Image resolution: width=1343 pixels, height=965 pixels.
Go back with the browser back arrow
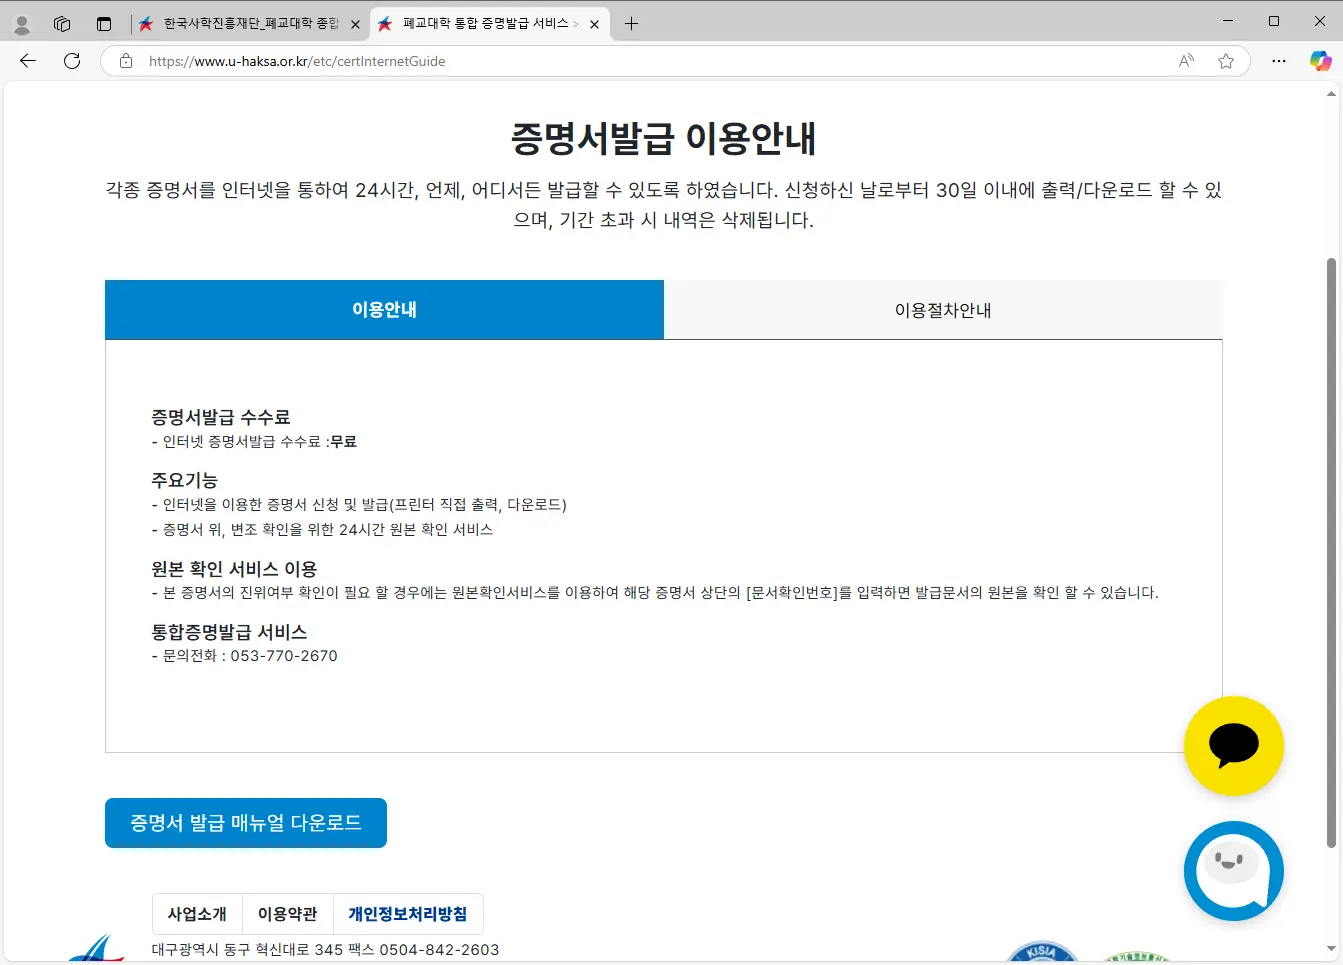coord(28,61)
